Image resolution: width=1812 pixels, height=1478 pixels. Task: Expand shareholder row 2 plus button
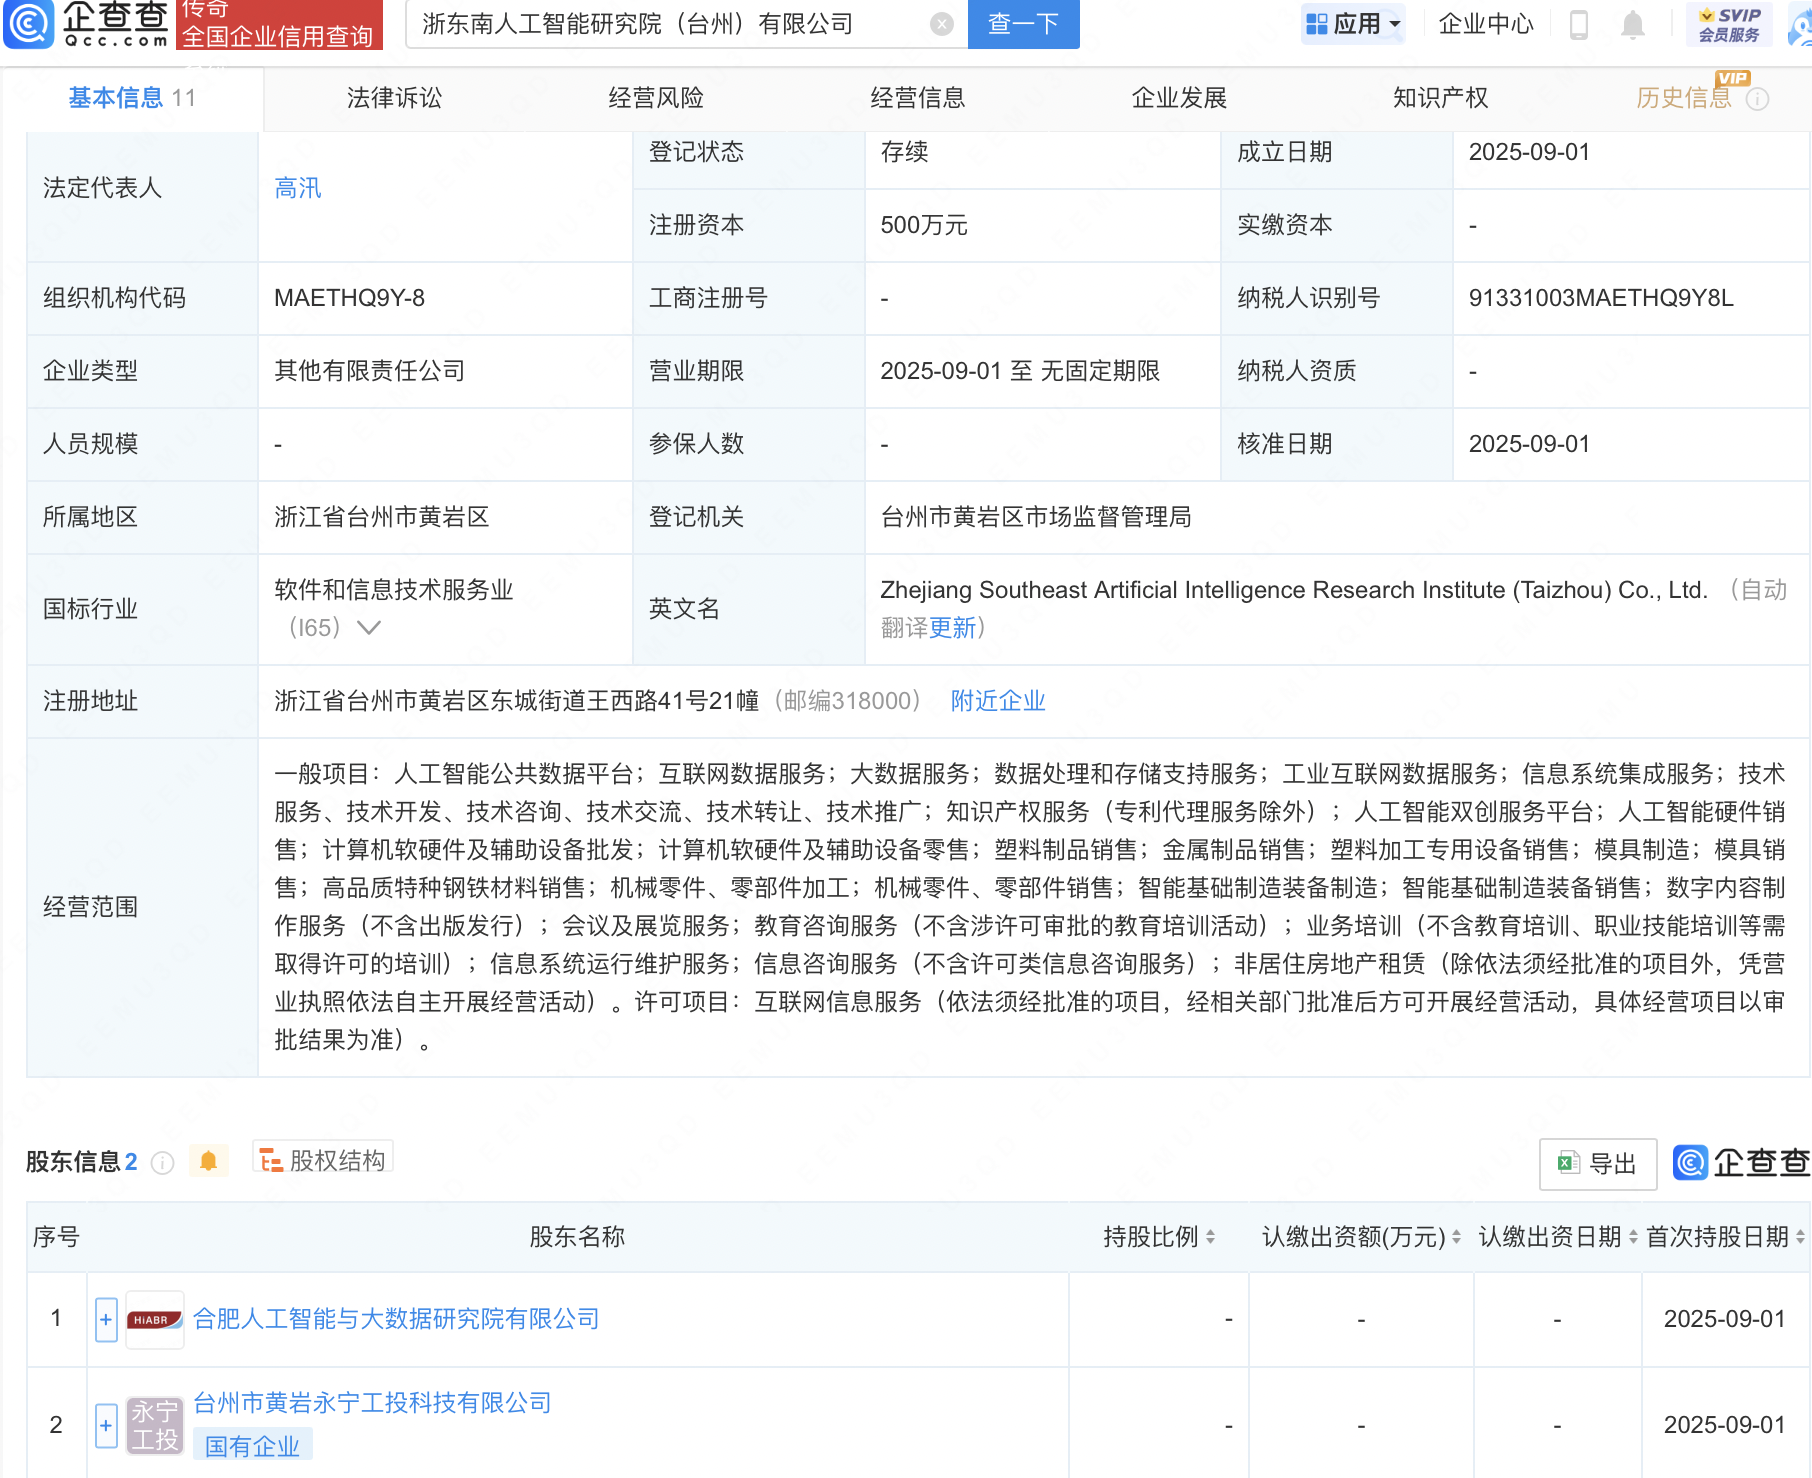click(x=106, y=1425)
